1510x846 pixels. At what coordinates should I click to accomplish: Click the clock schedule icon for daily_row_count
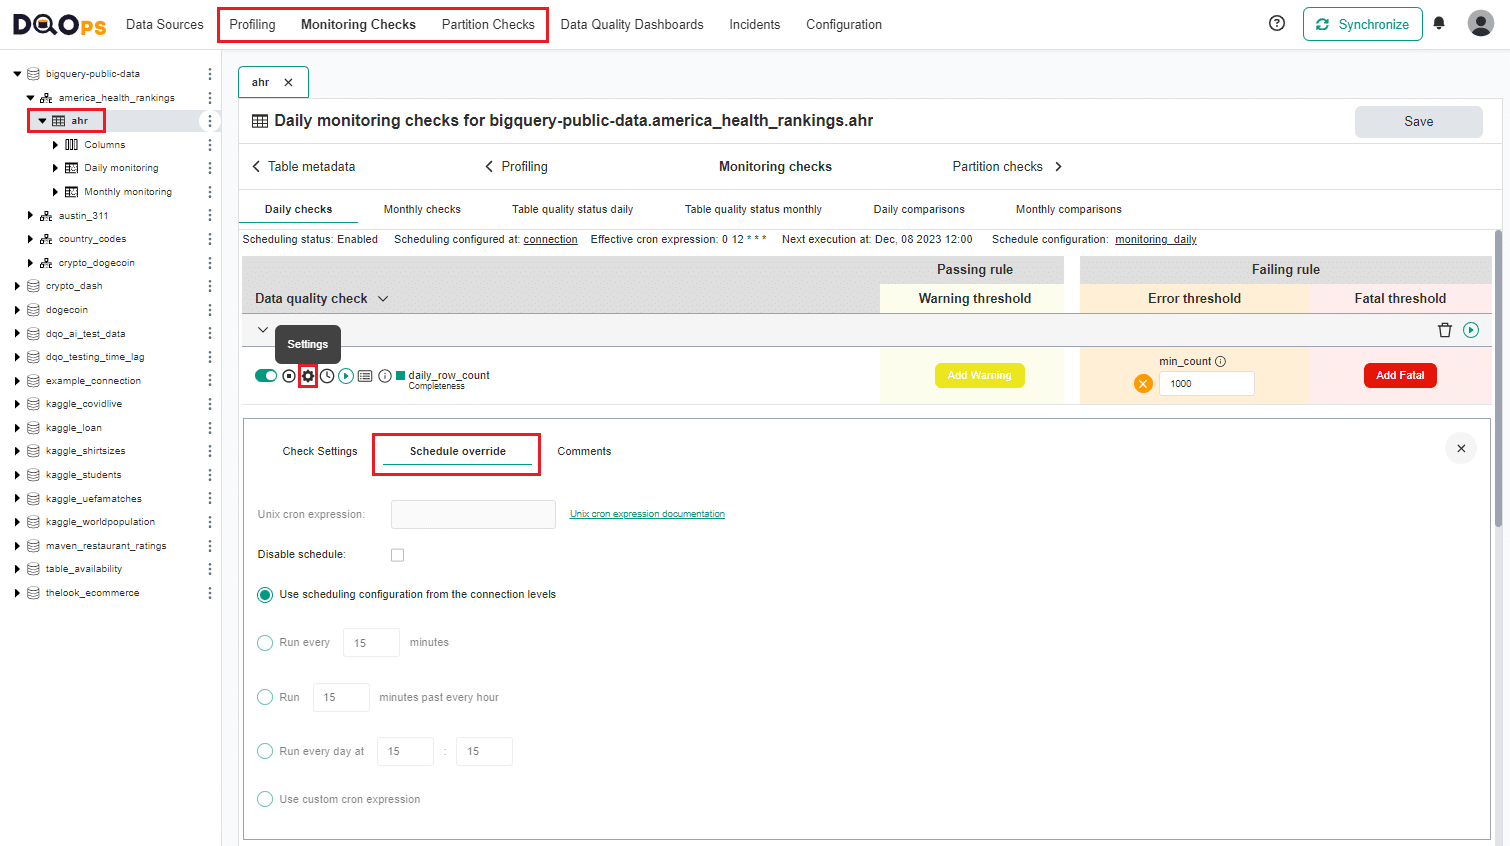tap(327, 376)
